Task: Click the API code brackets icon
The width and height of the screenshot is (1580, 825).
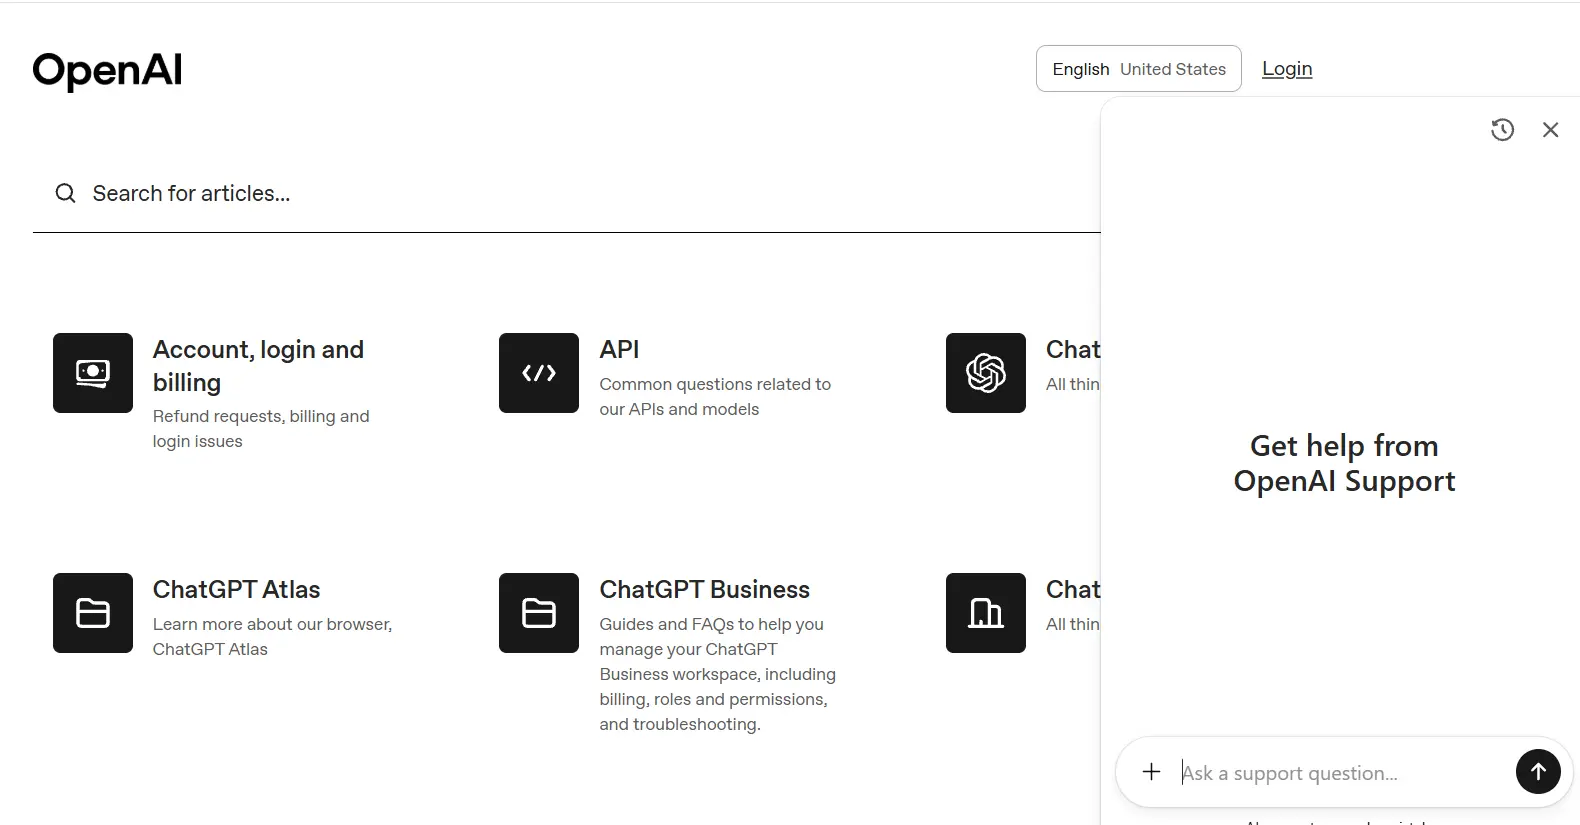Action: [x=539, y=373]
